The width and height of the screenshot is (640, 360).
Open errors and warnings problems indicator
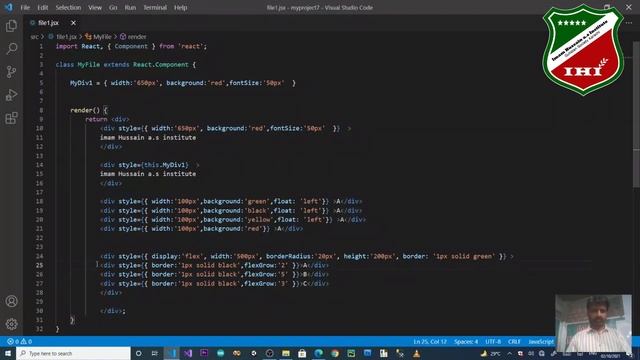(x=19, y=341)
